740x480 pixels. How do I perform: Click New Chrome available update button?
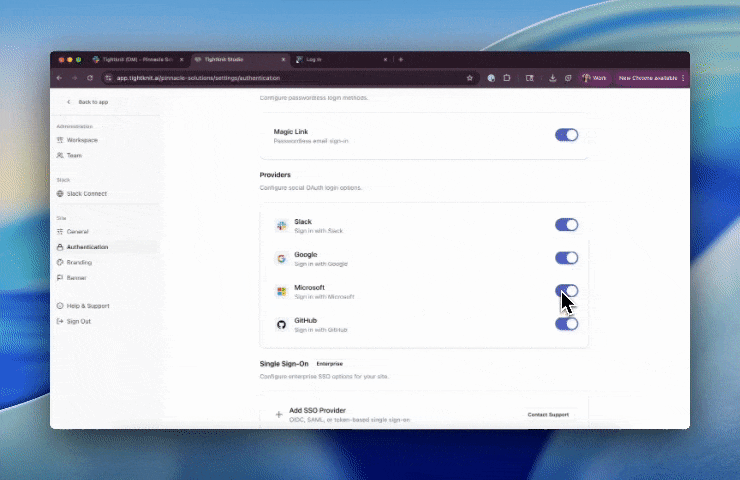click(x=648, y=78)
